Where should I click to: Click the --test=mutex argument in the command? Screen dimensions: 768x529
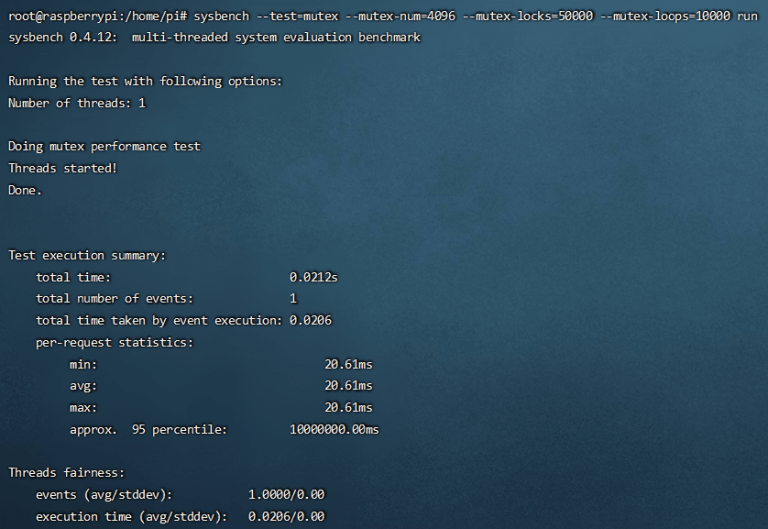[x=300, y=16]
